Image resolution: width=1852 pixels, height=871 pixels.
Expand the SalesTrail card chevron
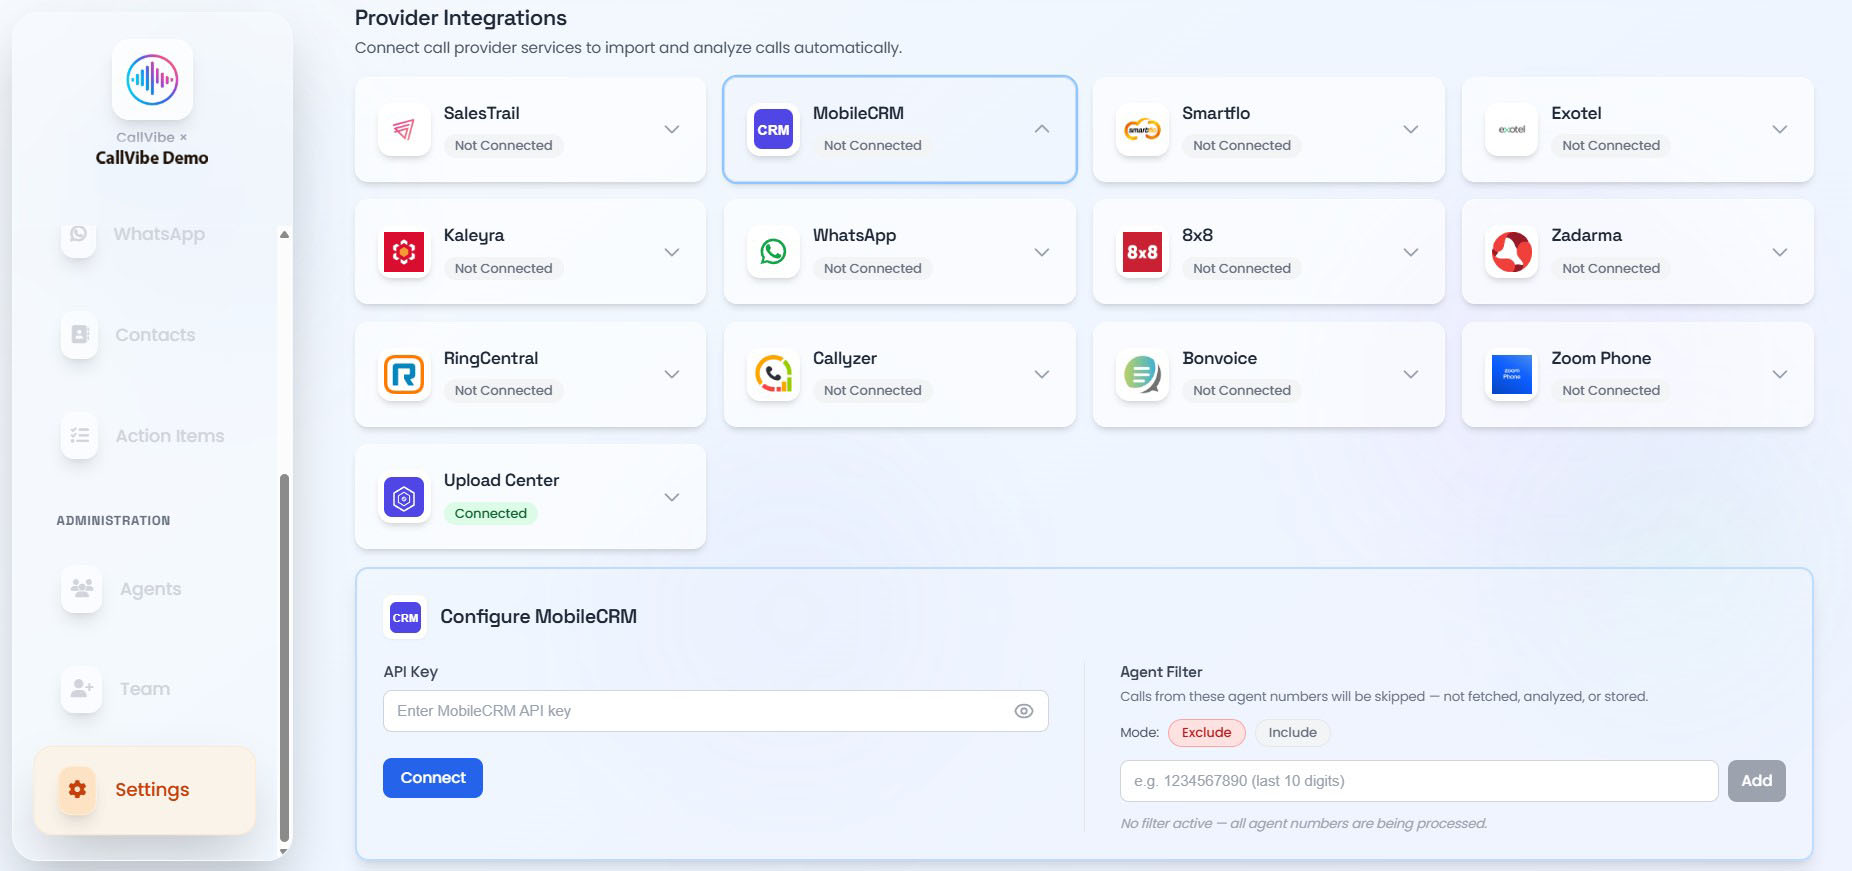pos(672,129)
